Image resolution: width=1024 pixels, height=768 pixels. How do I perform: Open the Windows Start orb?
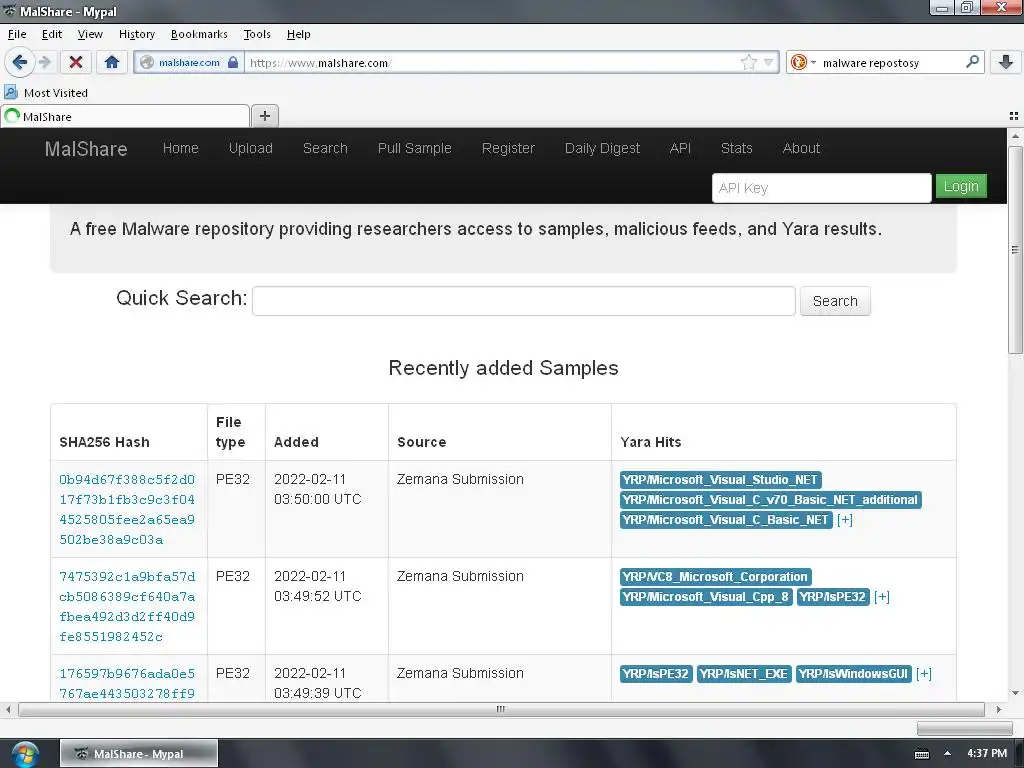(x=25, y=754)
